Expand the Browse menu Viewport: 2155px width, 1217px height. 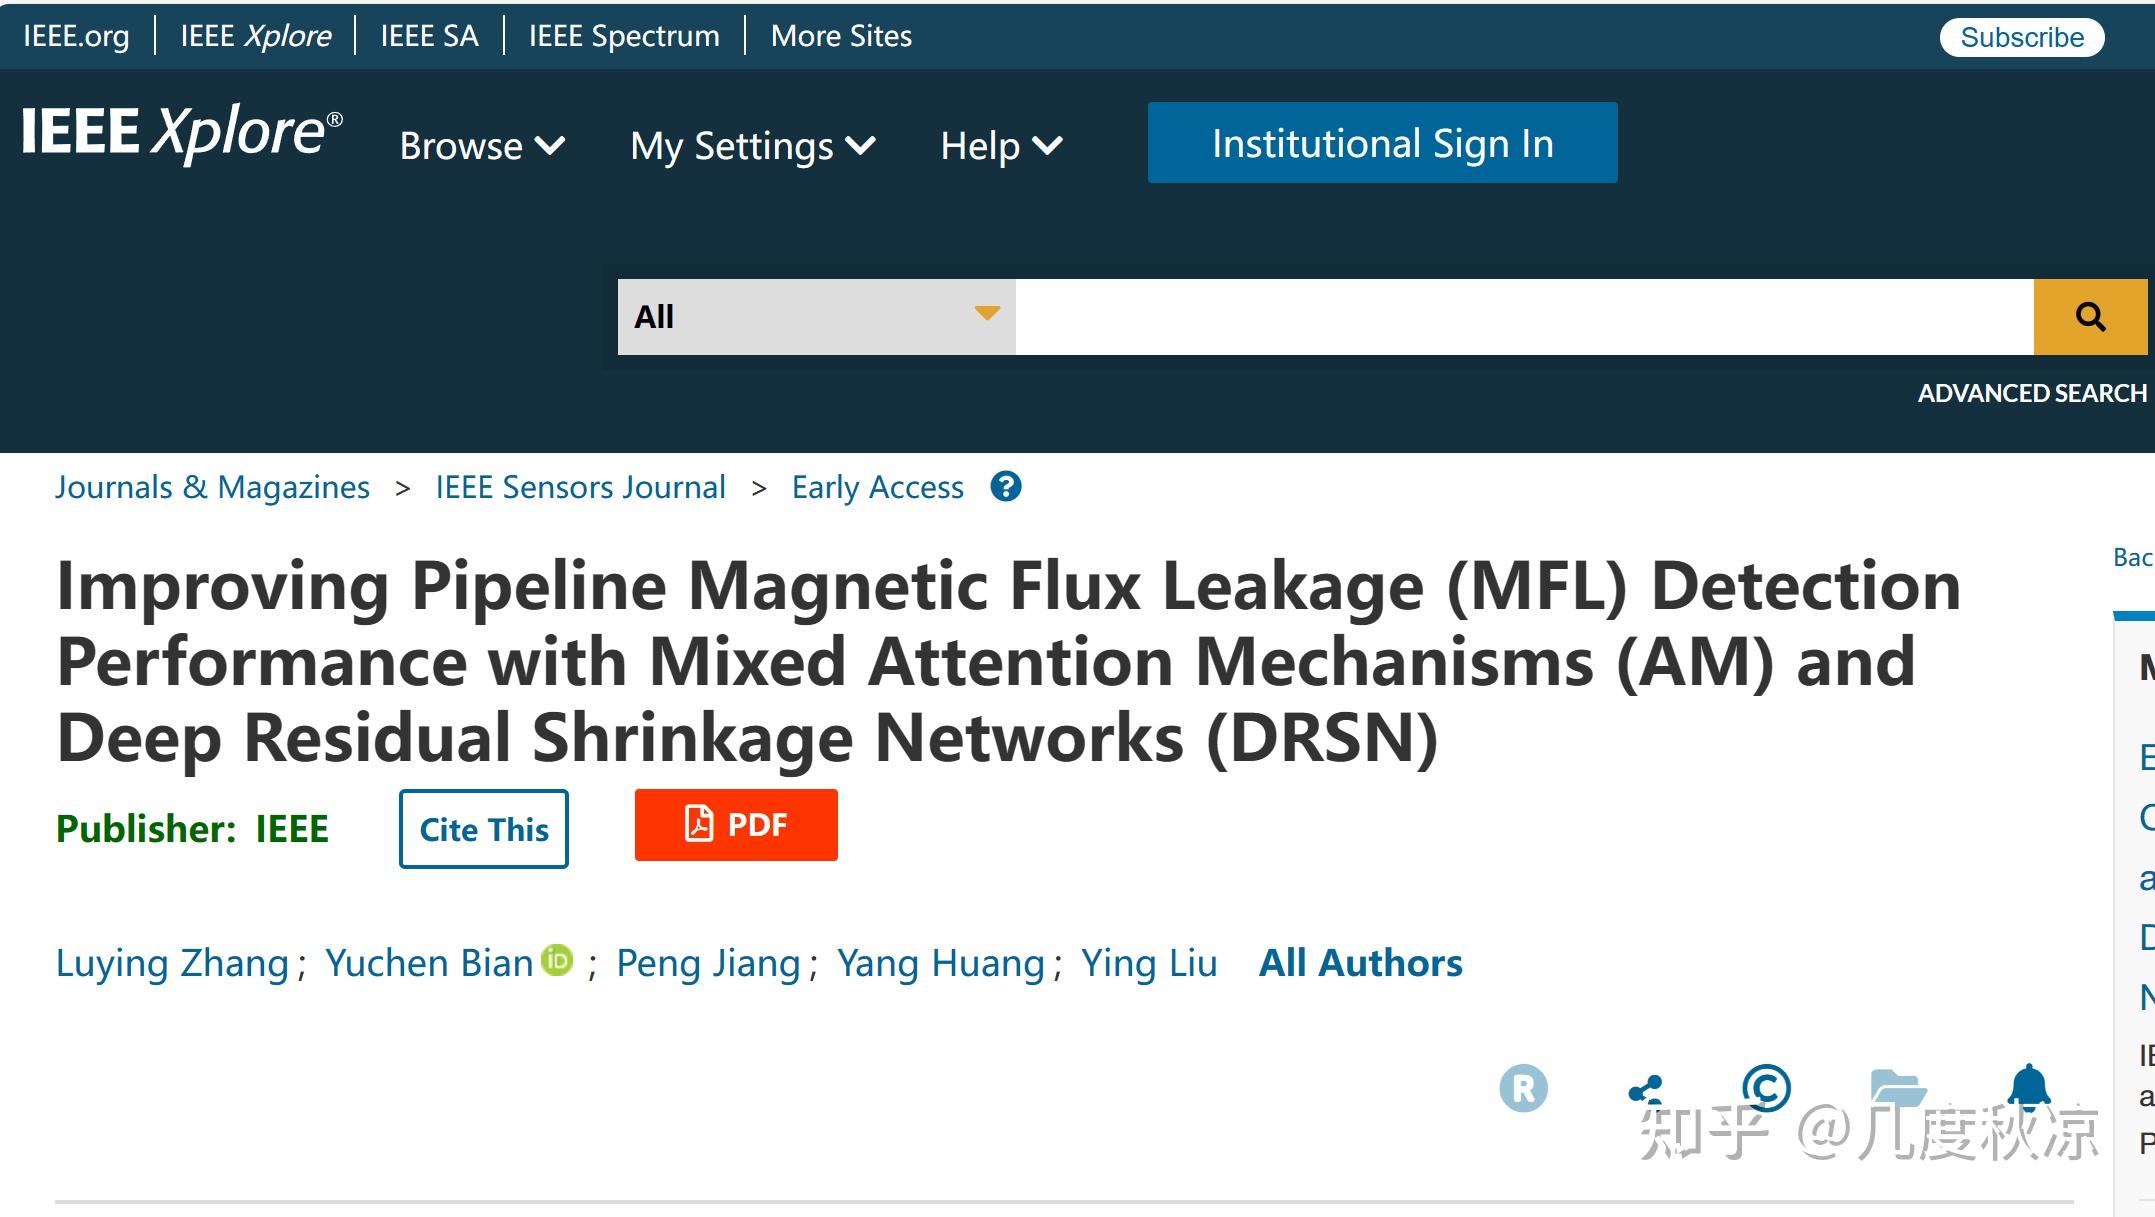tap(483, 145)
